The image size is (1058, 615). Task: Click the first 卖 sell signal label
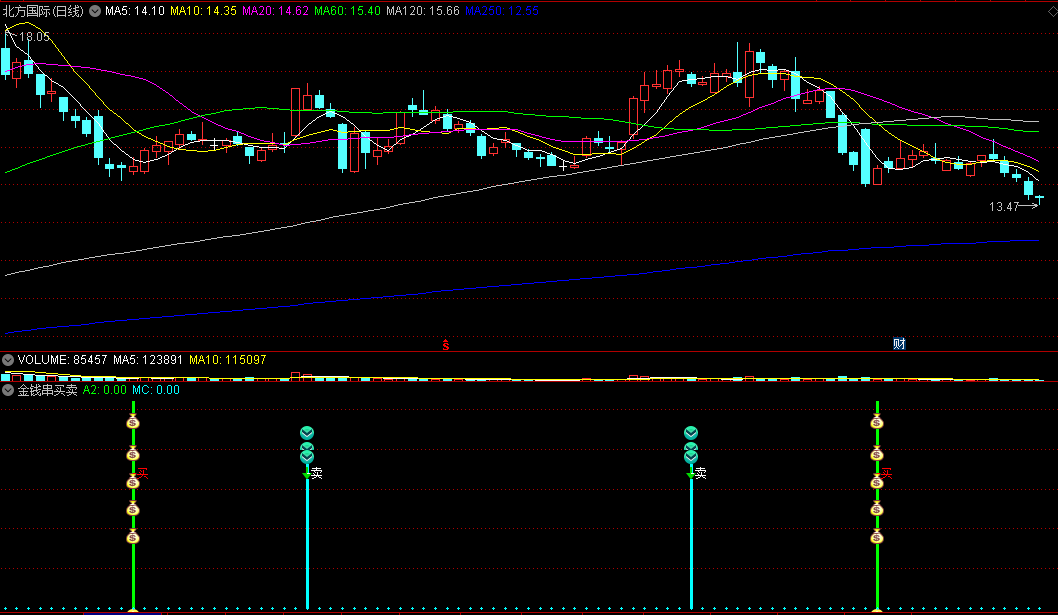pos(316,473)
